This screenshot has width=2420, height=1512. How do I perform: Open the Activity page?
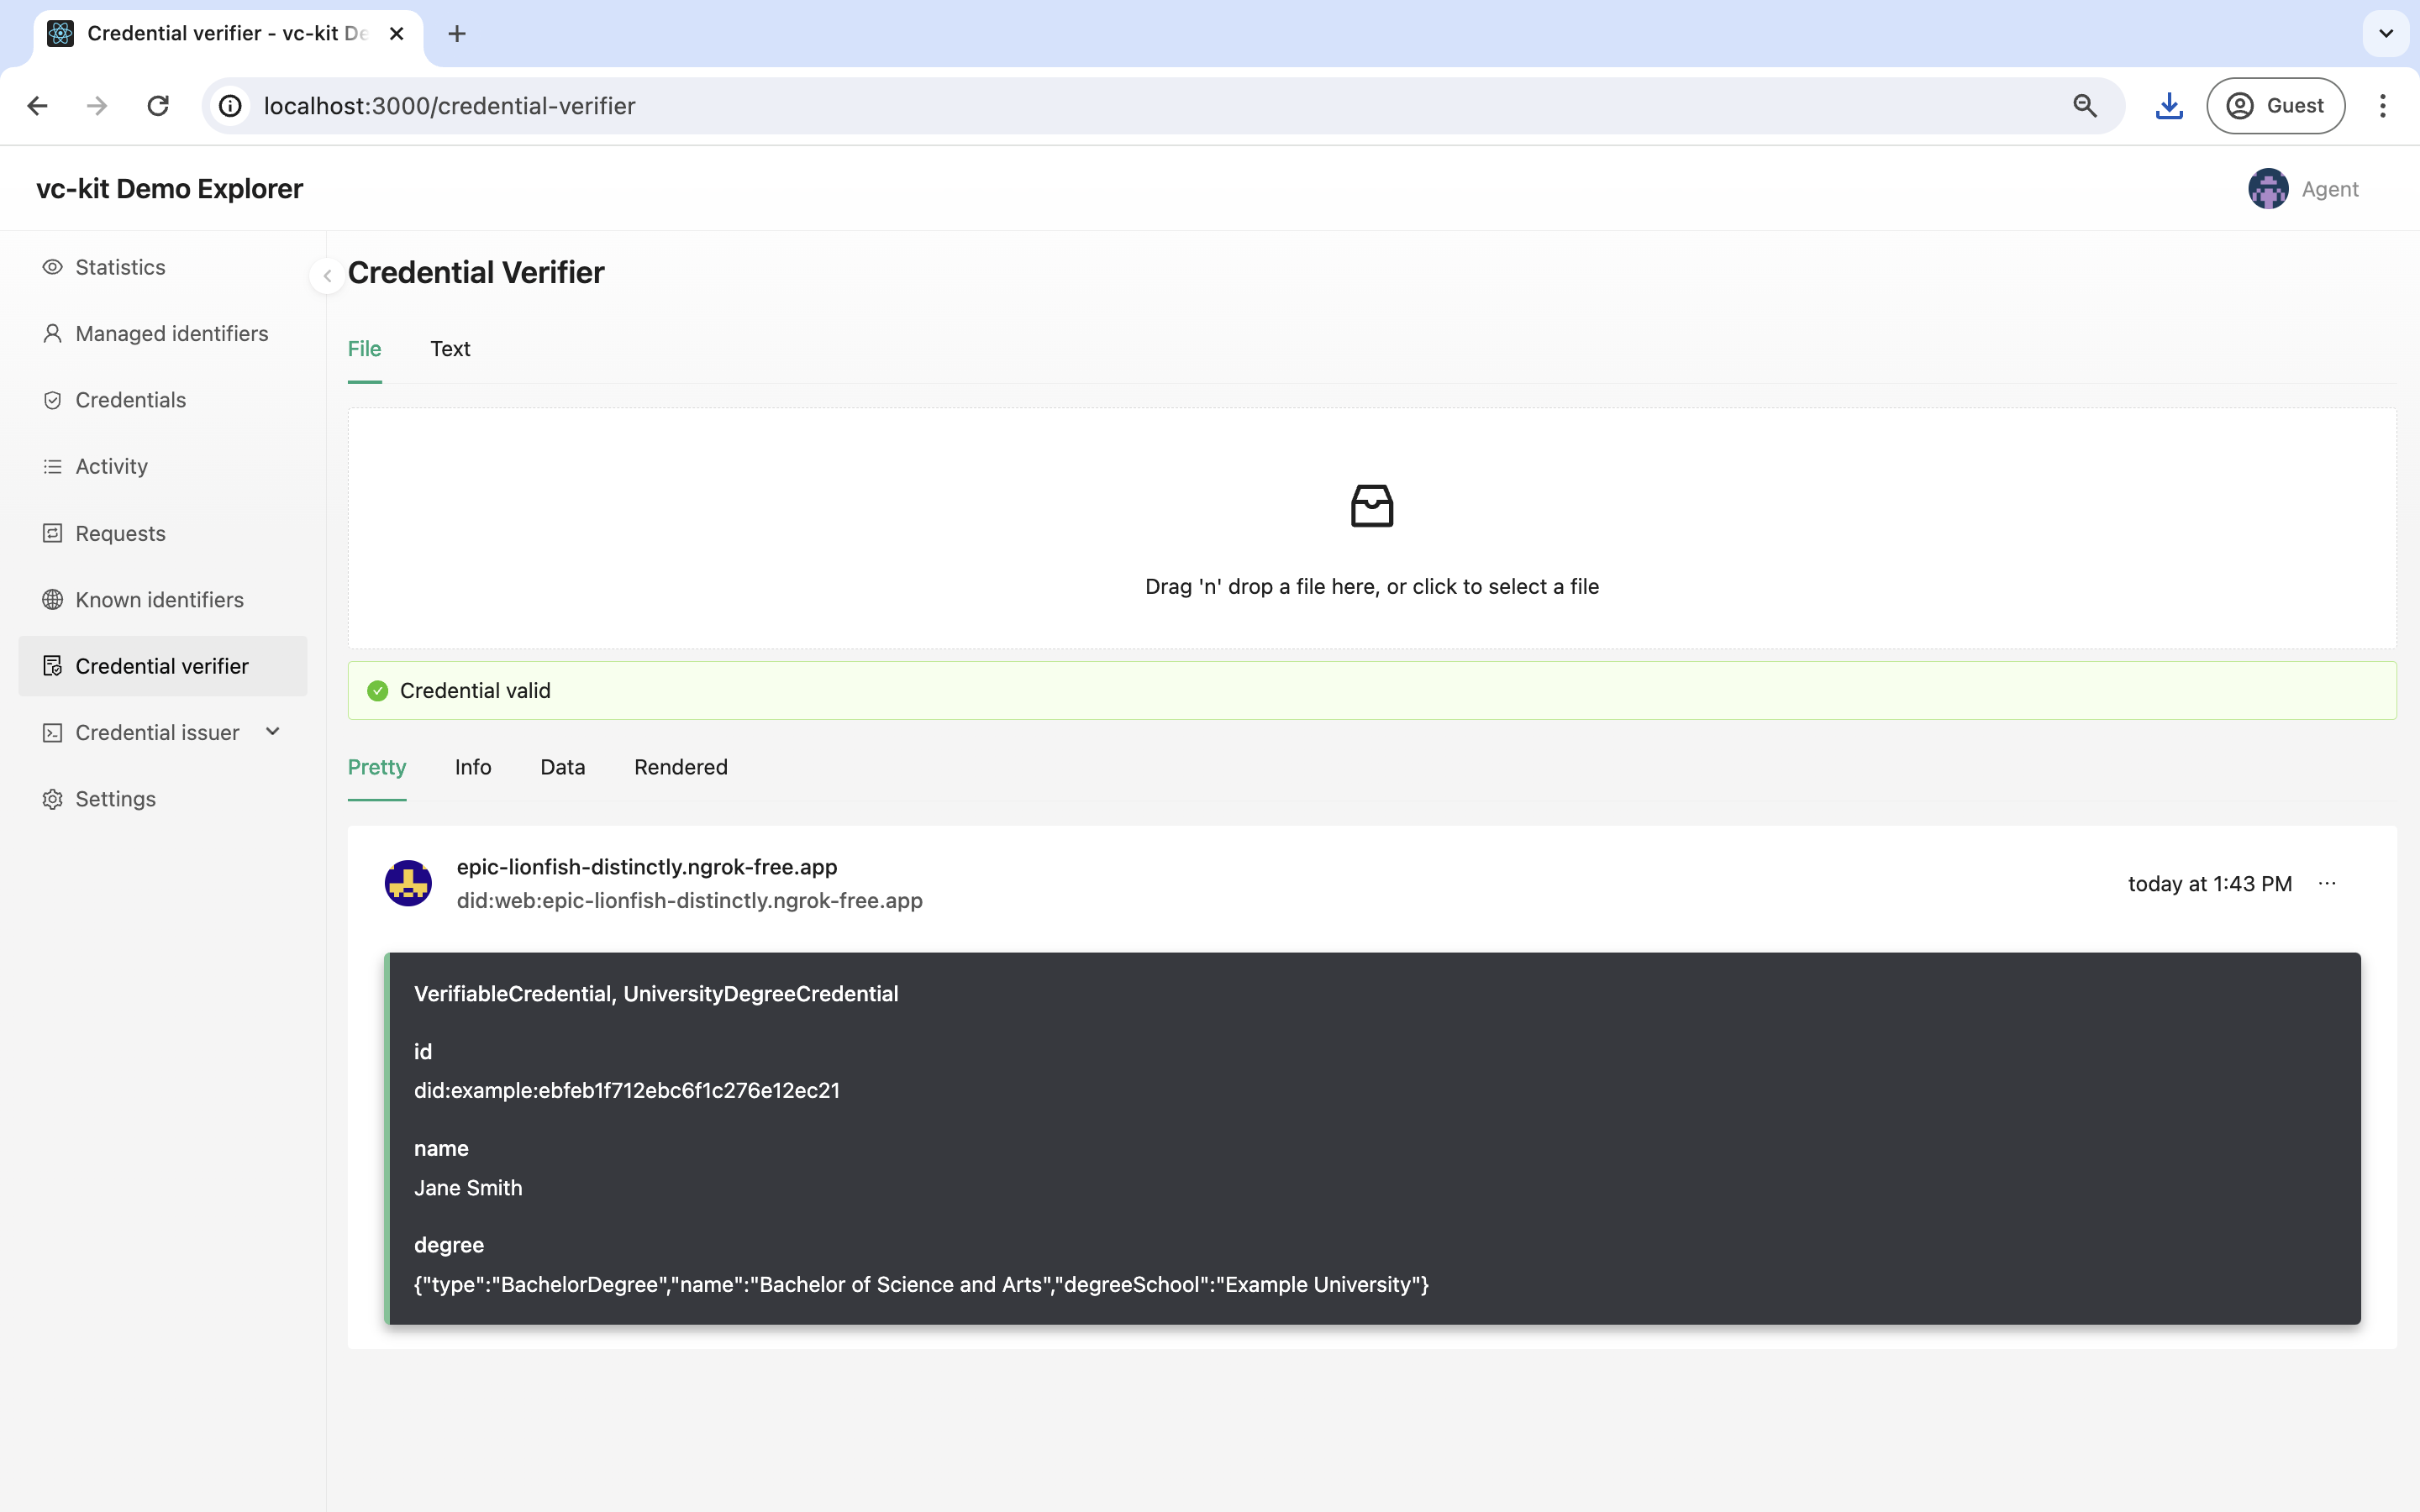pos(163,466)
